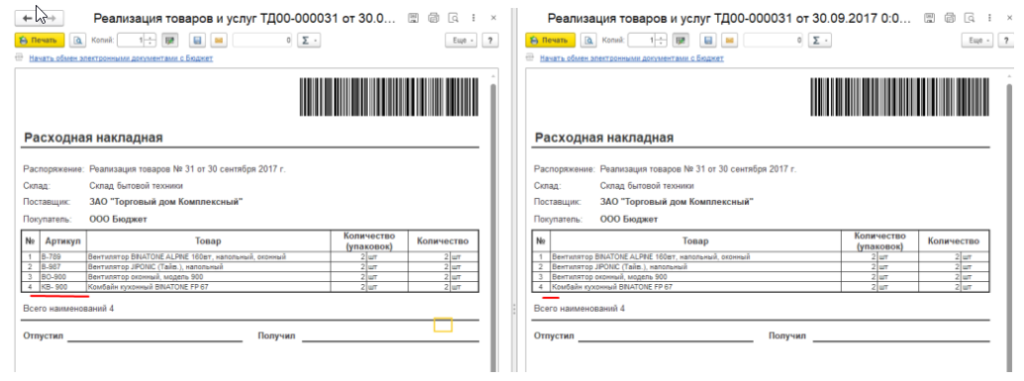The width and height of the screenshot is (1024, 381).
Task: Click the question mark help button in the right window
Action: [x=1005, y=41]
